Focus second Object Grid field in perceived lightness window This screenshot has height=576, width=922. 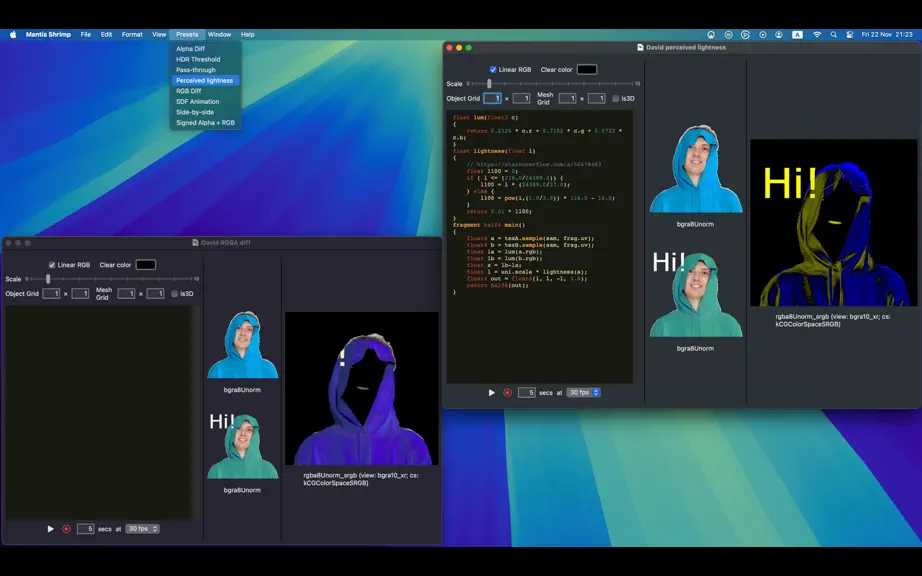click(x=521, y=98)
